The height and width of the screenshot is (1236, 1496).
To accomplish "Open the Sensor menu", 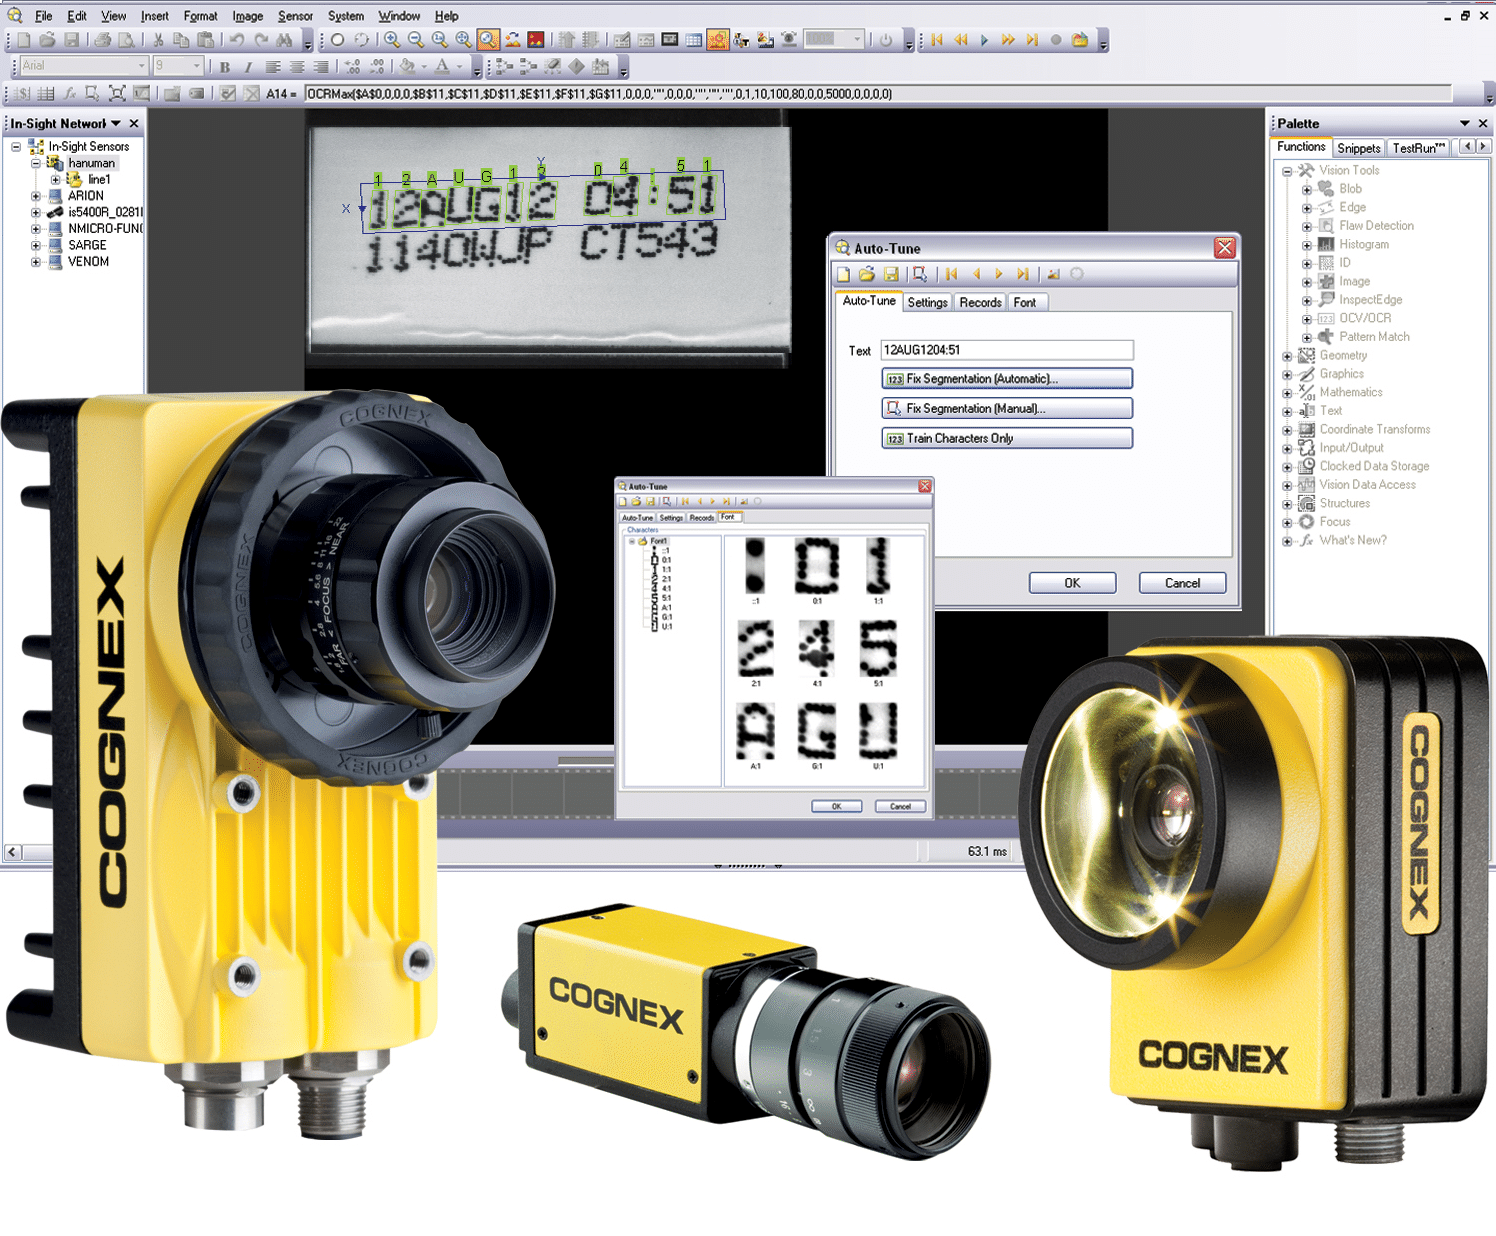I will coord(295,16).
